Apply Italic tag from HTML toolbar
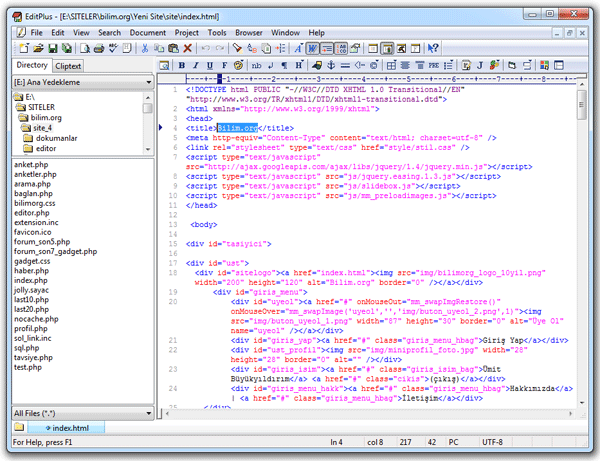The image size is (600, 461). [x=196, y=65]
